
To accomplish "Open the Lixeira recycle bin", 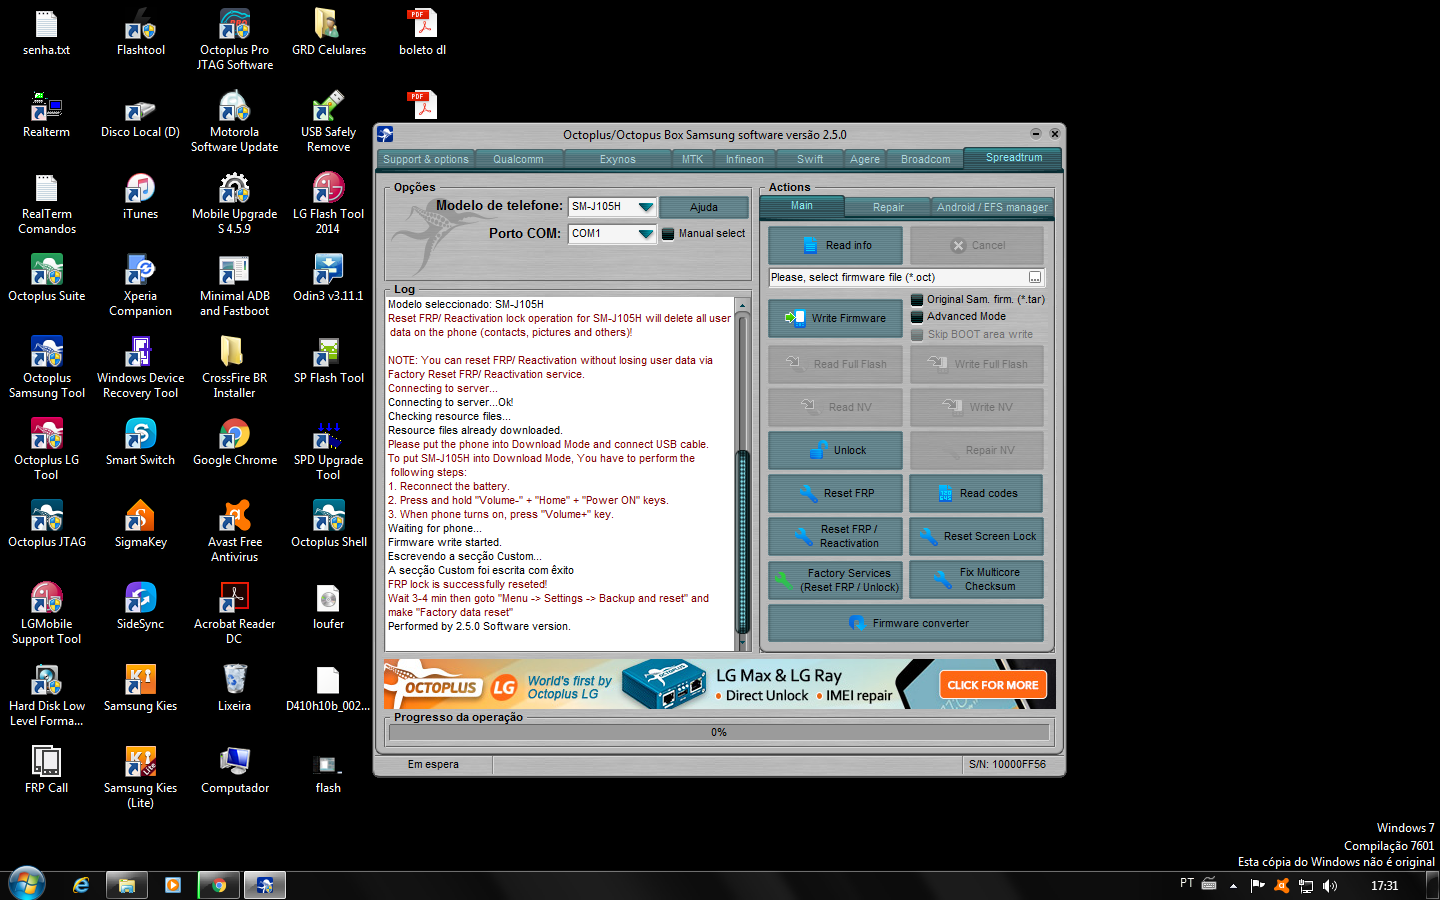I will pos(234,687).
